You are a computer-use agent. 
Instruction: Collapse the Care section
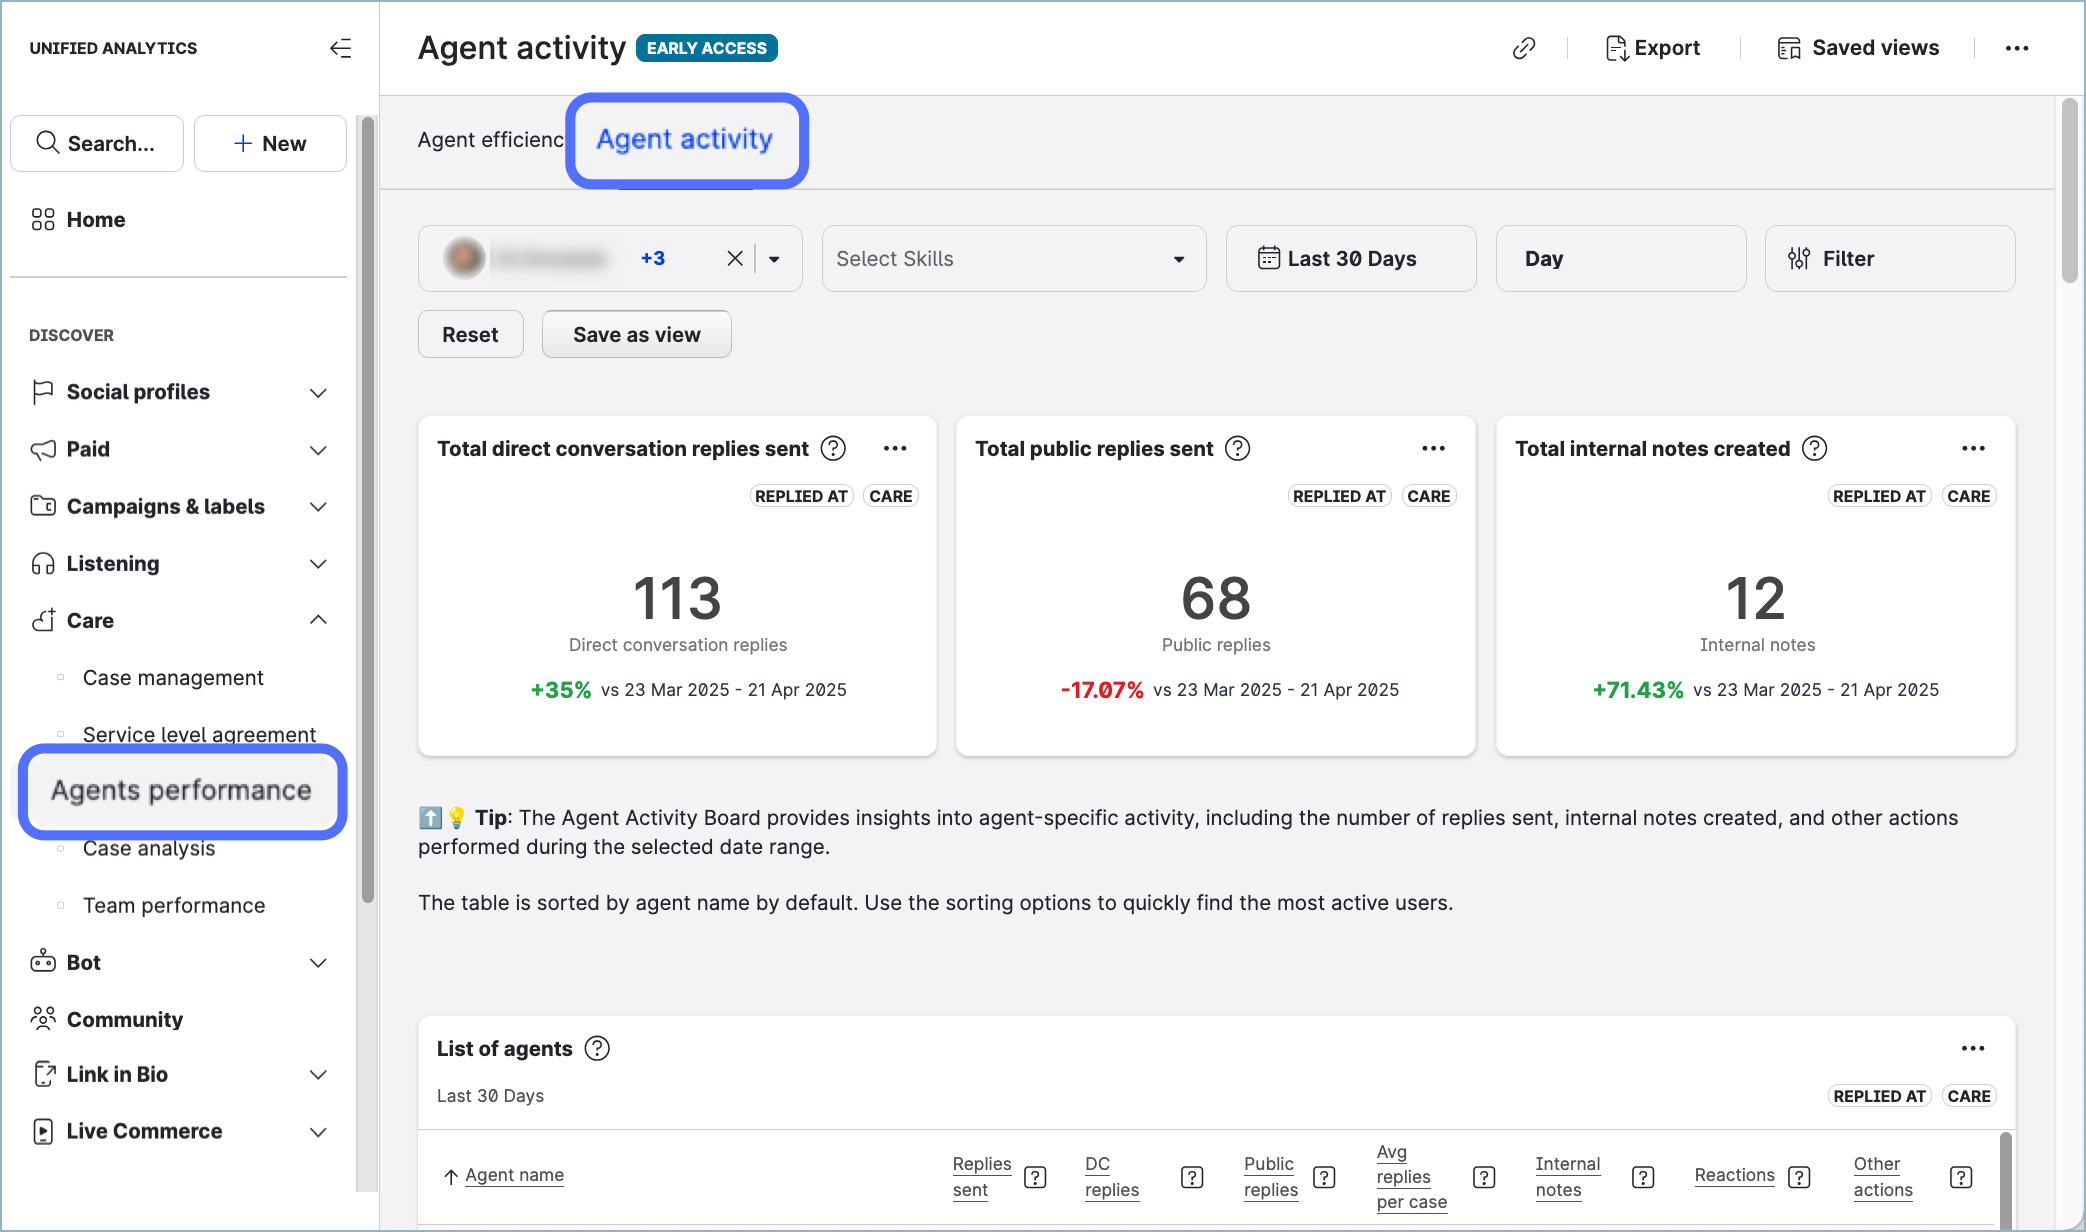click(x=318, y=620)
